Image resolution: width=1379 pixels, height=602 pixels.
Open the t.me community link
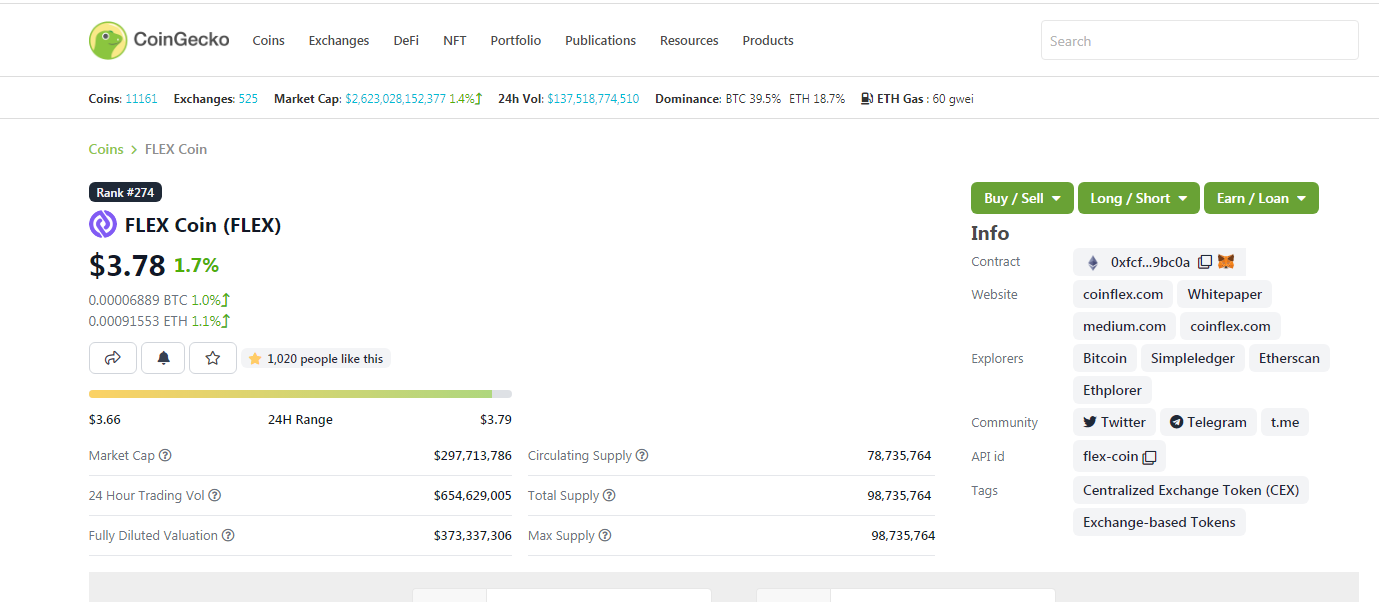(x=1285, y=422)
